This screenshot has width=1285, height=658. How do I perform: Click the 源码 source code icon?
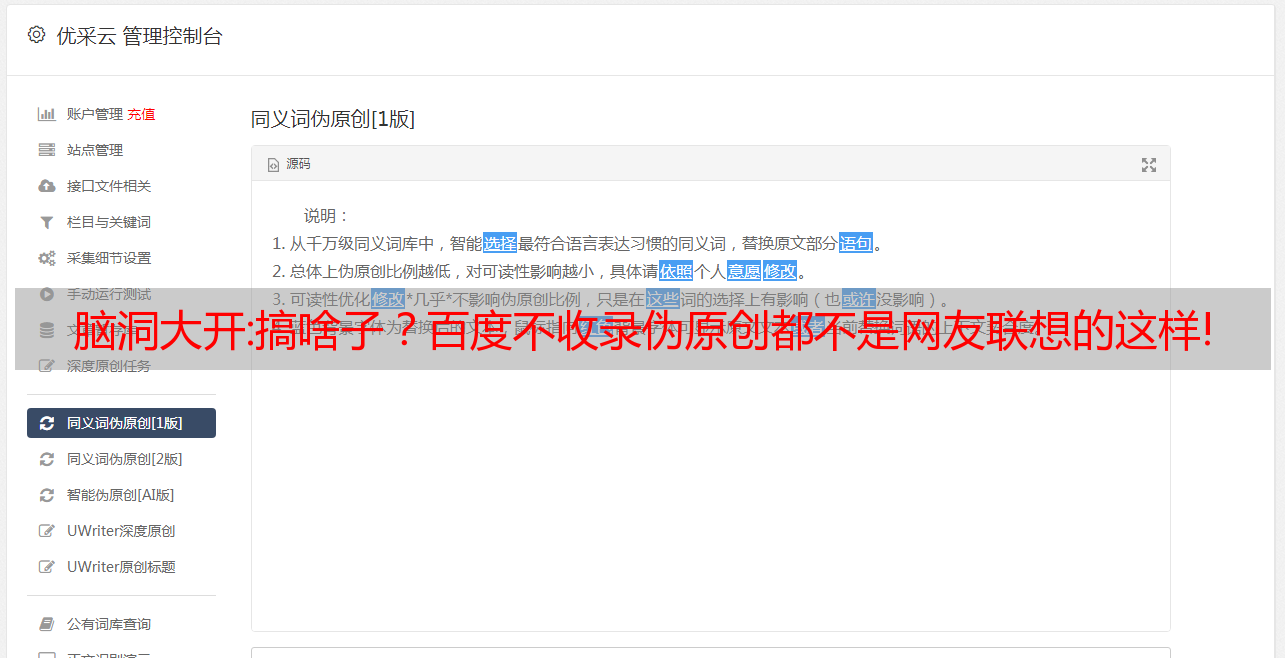coord(273,165)
